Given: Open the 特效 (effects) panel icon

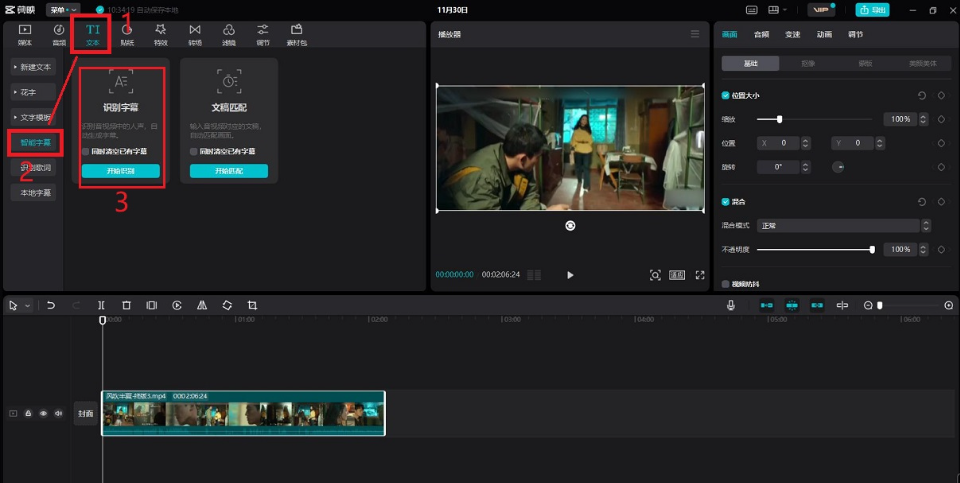Looking at the screenshot, I should [x=161, y=35].
